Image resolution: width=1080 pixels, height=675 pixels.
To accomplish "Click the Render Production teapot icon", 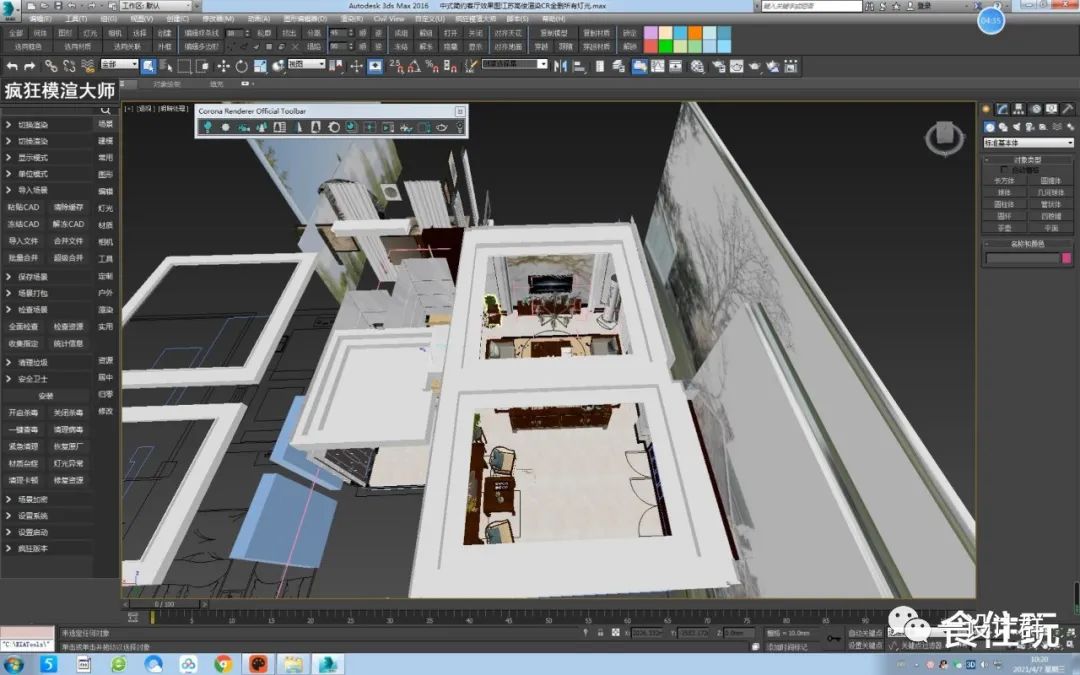I will [755, 66].
